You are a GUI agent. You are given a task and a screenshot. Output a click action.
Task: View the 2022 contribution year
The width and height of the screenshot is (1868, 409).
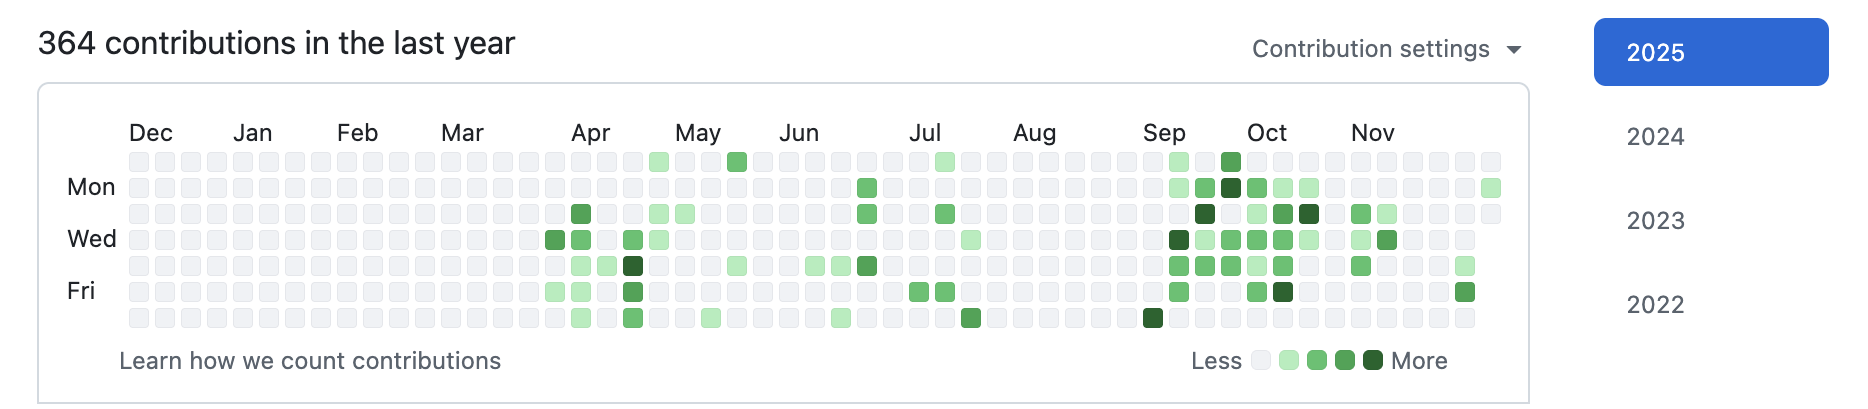pos(1655,304)
